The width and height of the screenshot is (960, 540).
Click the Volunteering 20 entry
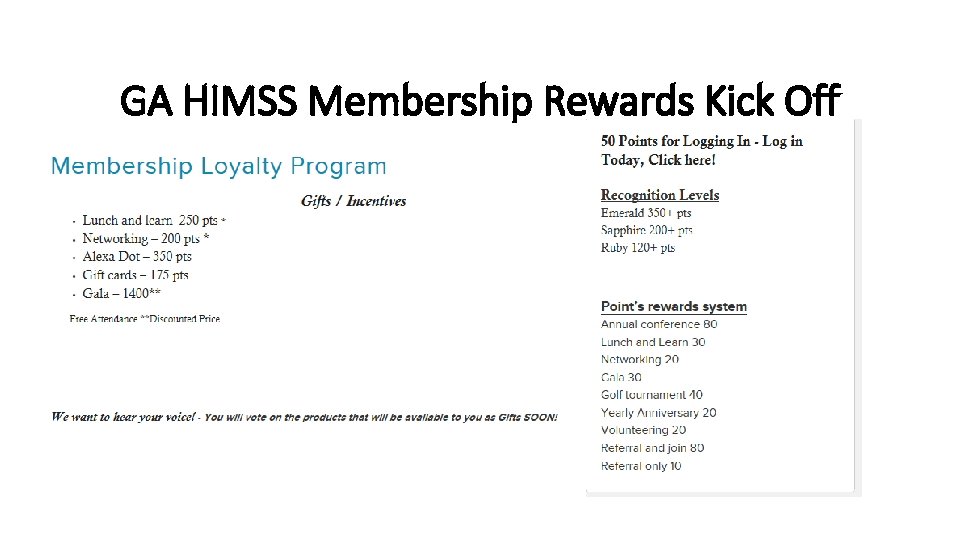pos(643,430)
